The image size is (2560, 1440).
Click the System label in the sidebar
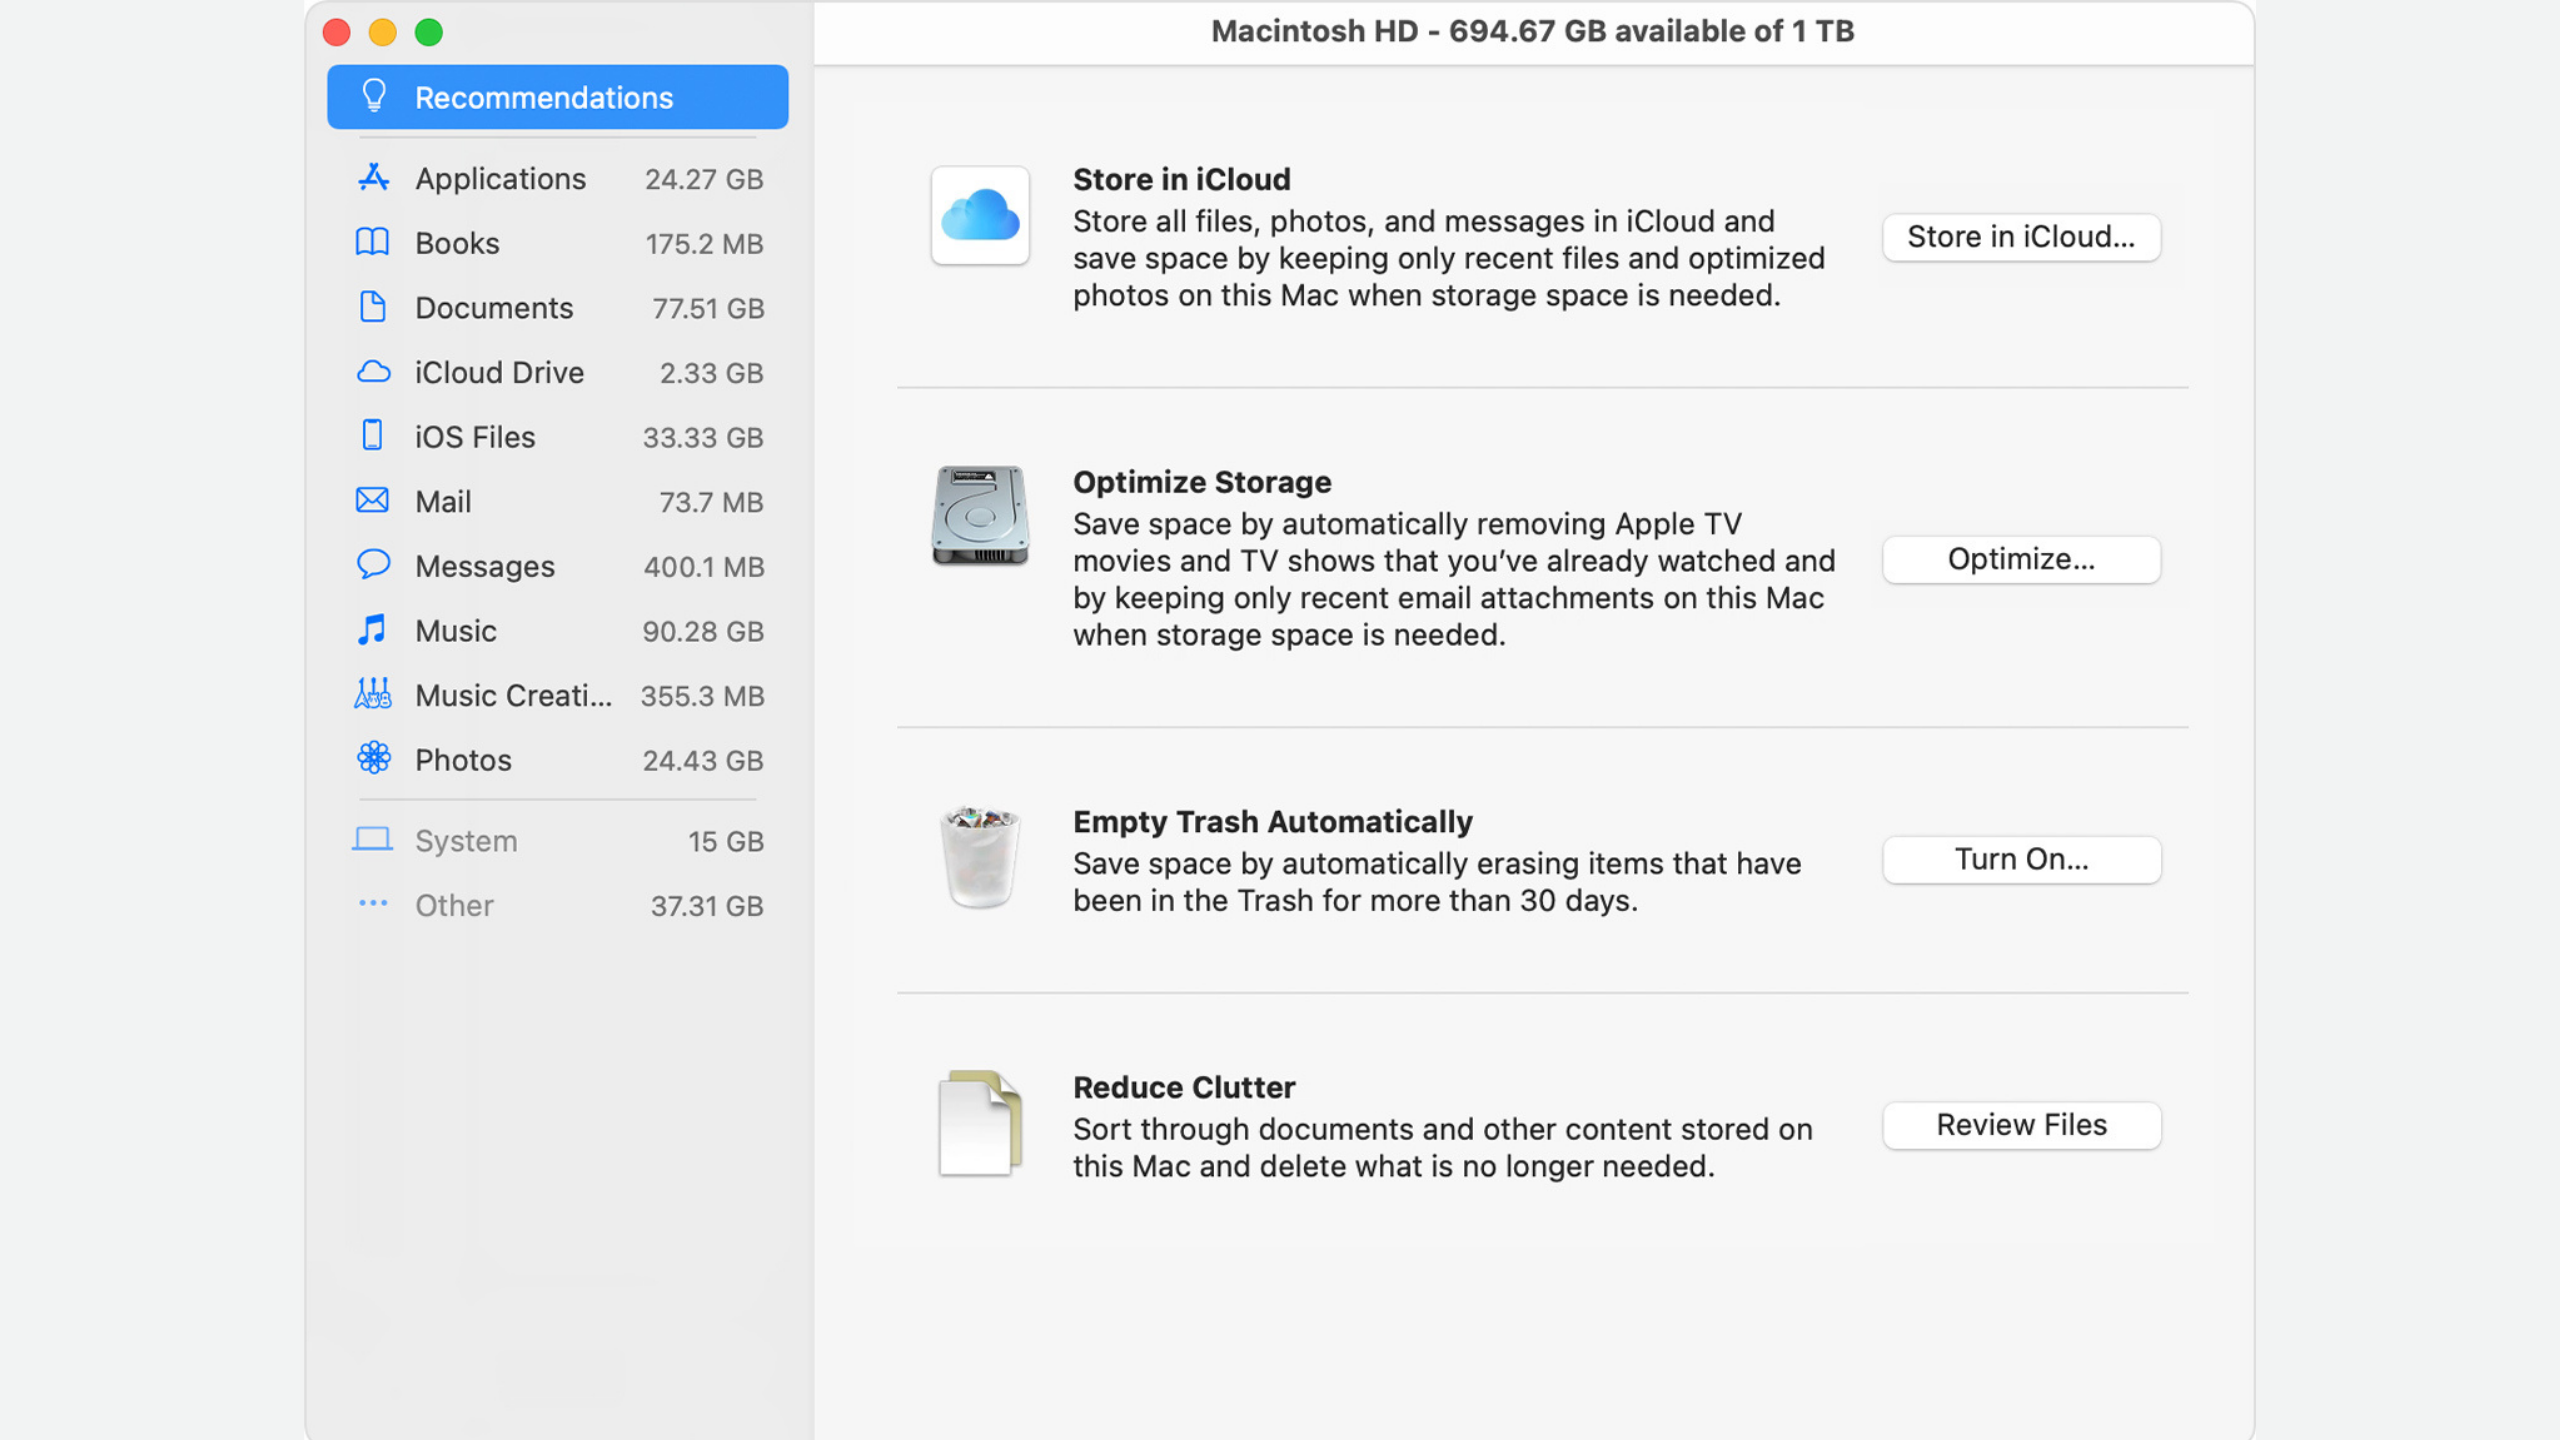(466, 841)
